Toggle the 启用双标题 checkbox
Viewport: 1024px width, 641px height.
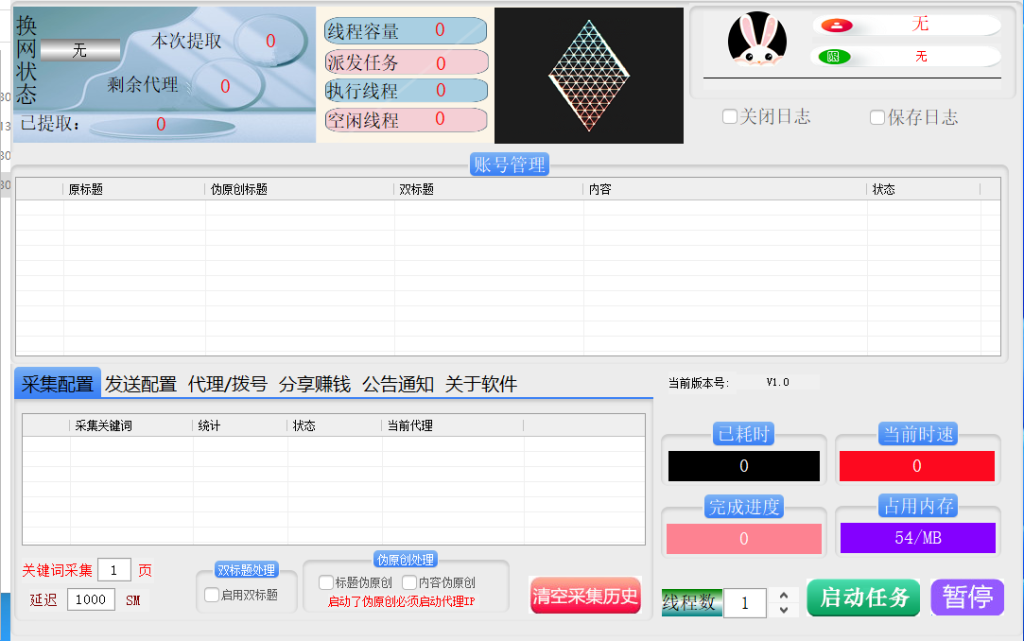pyautogui.click(x=211, y=595)
